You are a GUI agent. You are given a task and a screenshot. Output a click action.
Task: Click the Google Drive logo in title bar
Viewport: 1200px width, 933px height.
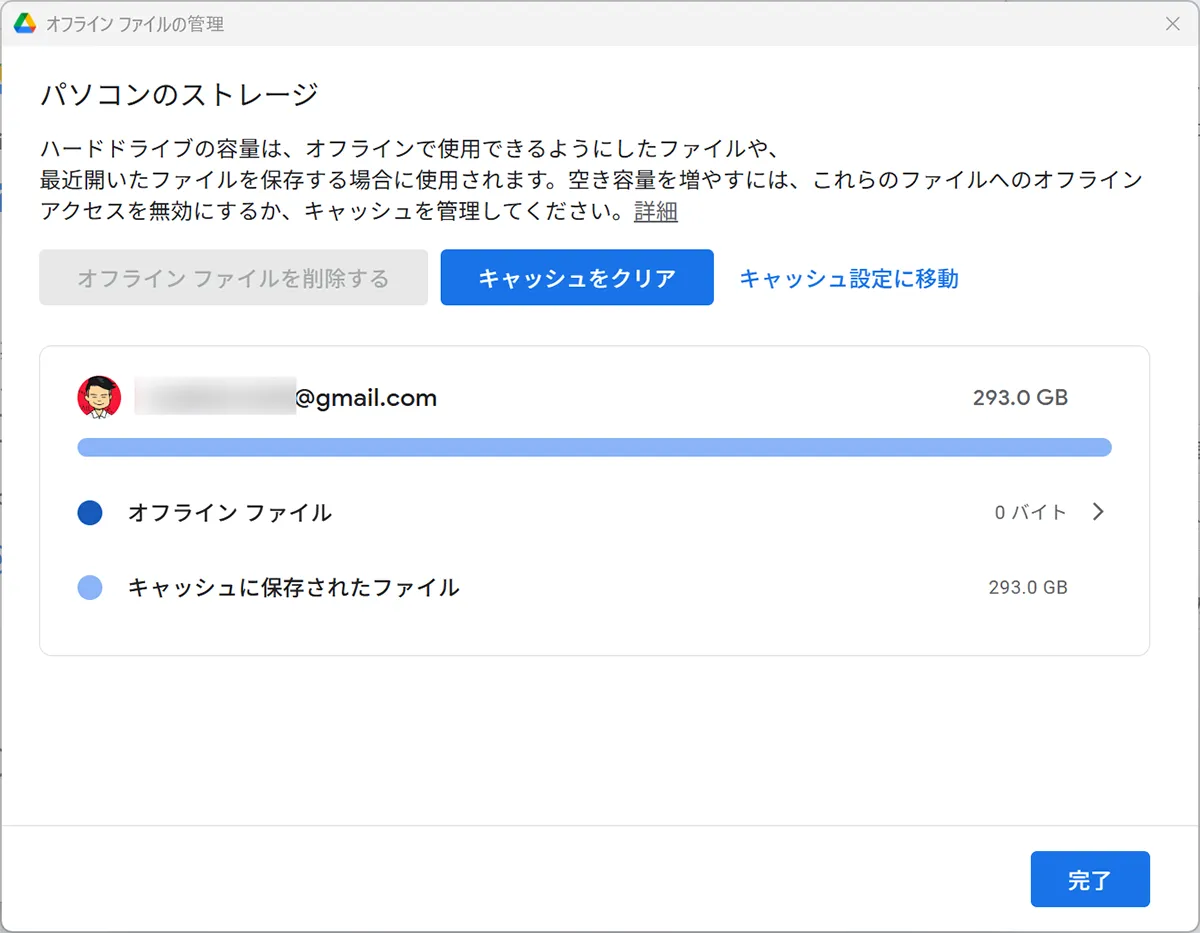pos(25,24)
